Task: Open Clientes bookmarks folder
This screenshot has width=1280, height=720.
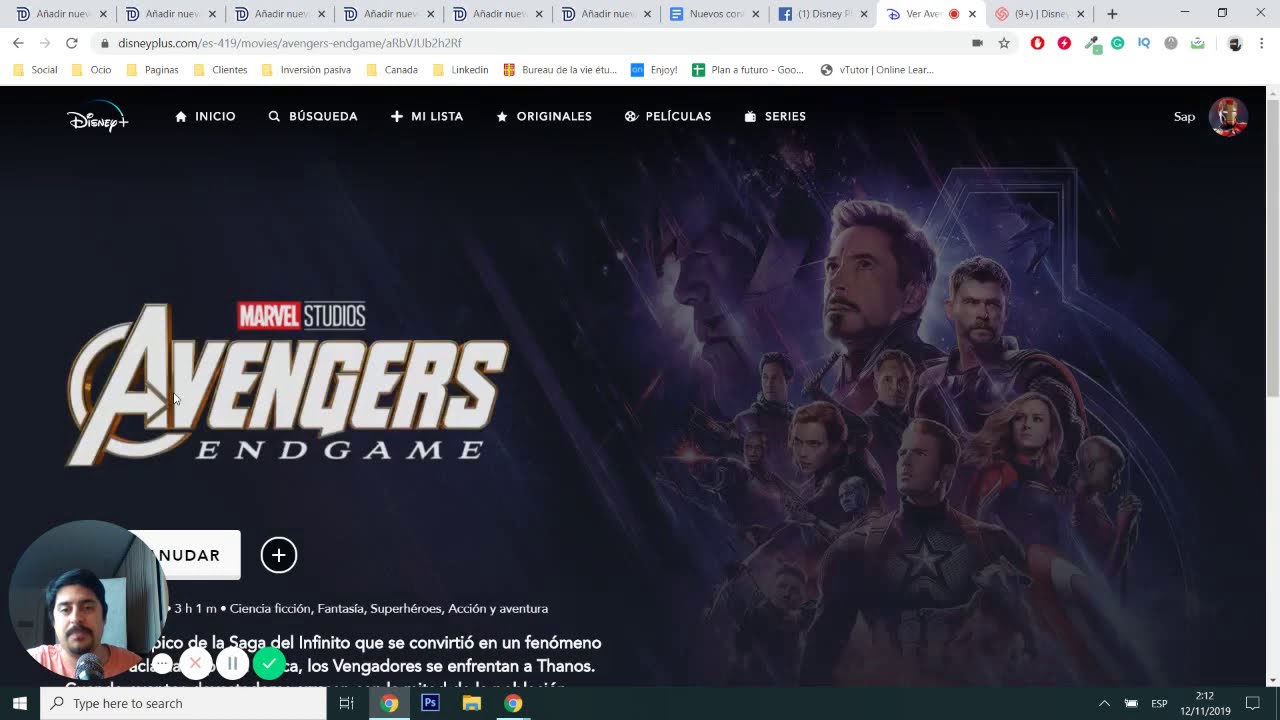Action: tap(220, 70)
